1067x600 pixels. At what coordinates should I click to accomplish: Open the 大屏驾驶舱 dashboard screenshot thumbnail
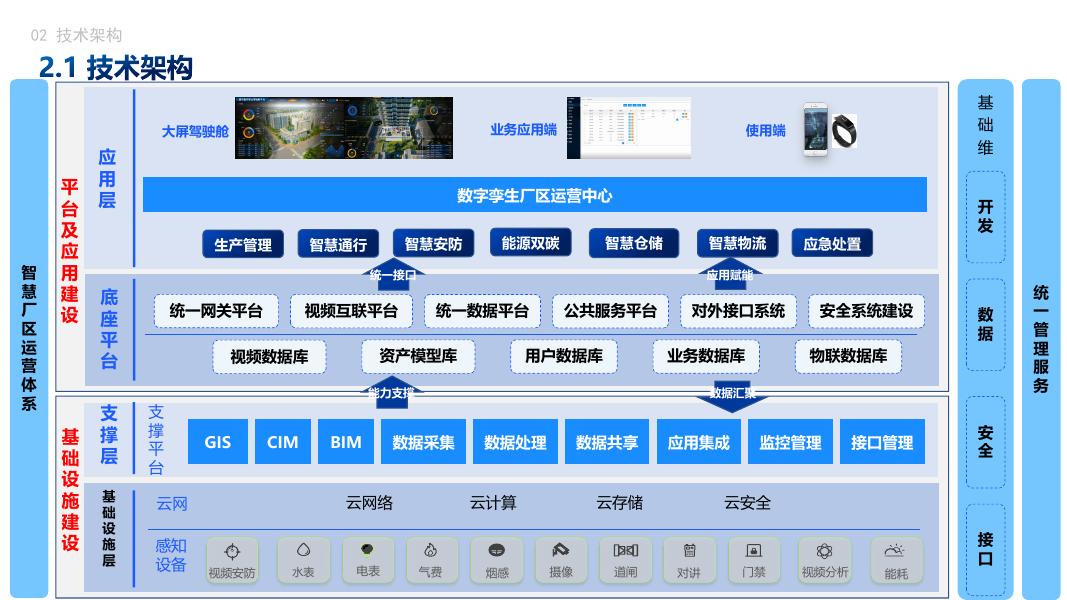point(344,128)
